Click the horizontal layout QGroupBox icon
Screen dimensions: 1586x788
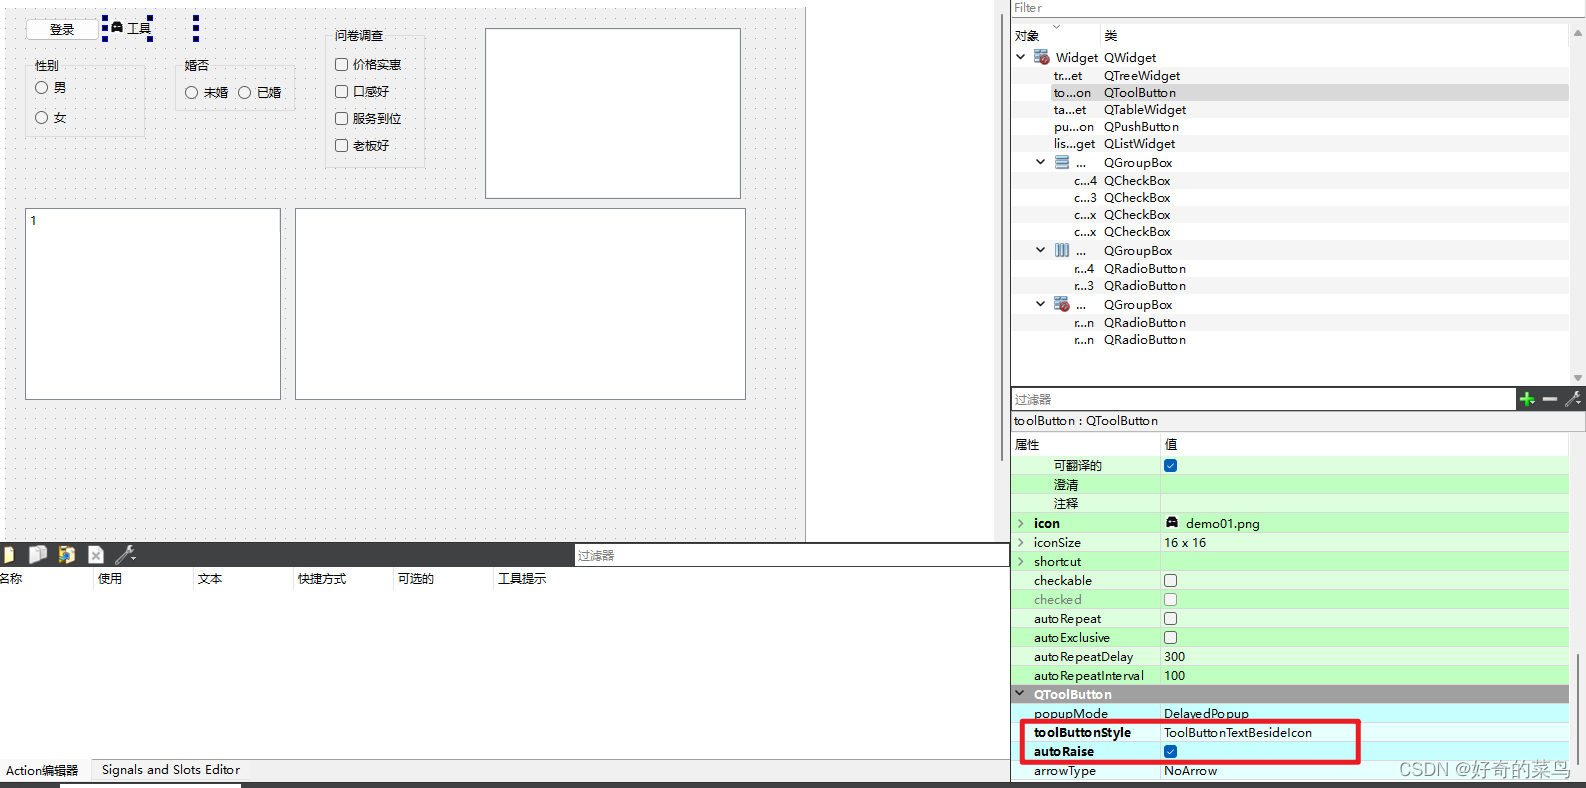coord(1062,250)
